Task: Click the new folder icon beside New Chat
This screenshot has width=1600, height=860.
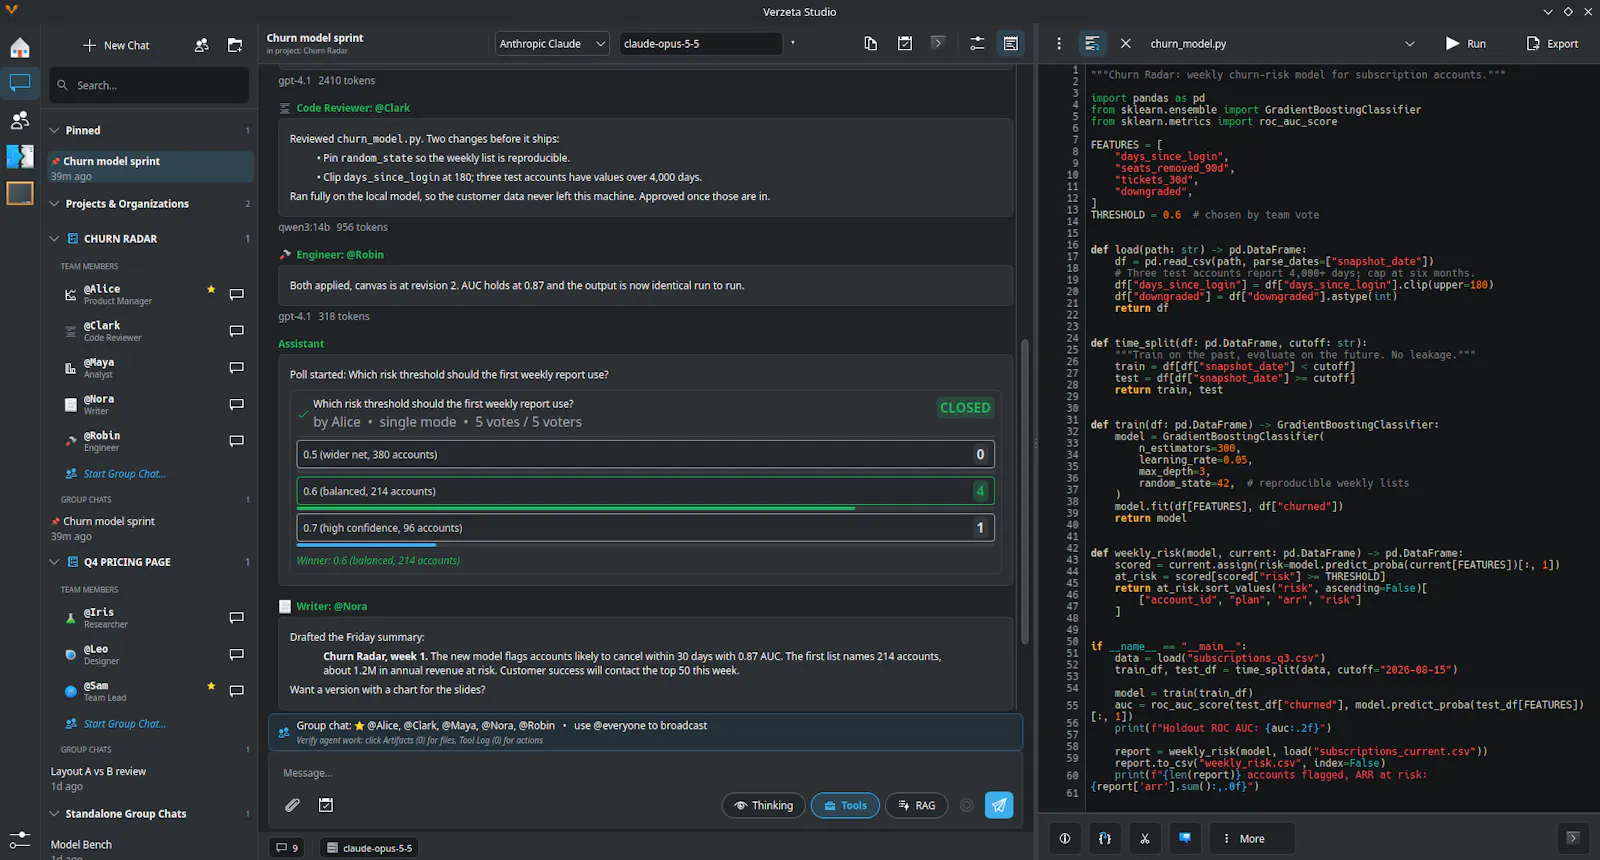Action: (235, 45)
